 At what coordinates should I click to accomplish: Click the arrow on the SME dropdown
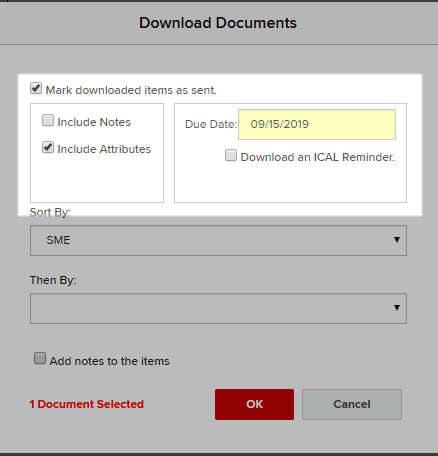tap(397, 240)
